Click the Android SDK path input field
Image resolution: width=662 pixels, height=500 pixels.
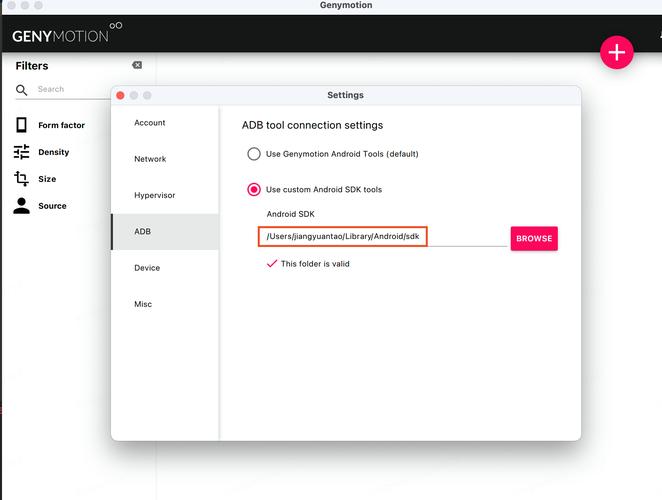tap(383, 236)
